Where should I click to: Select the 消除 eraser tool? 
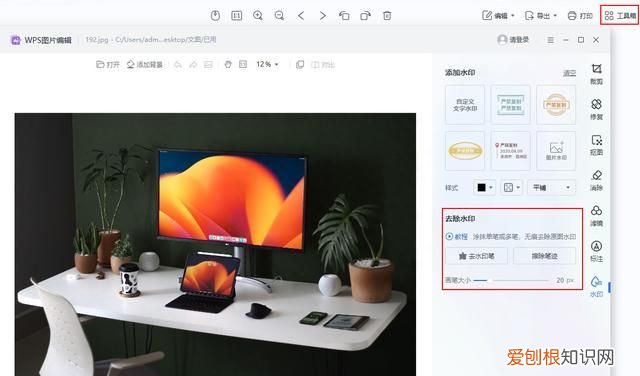point(596,180)
